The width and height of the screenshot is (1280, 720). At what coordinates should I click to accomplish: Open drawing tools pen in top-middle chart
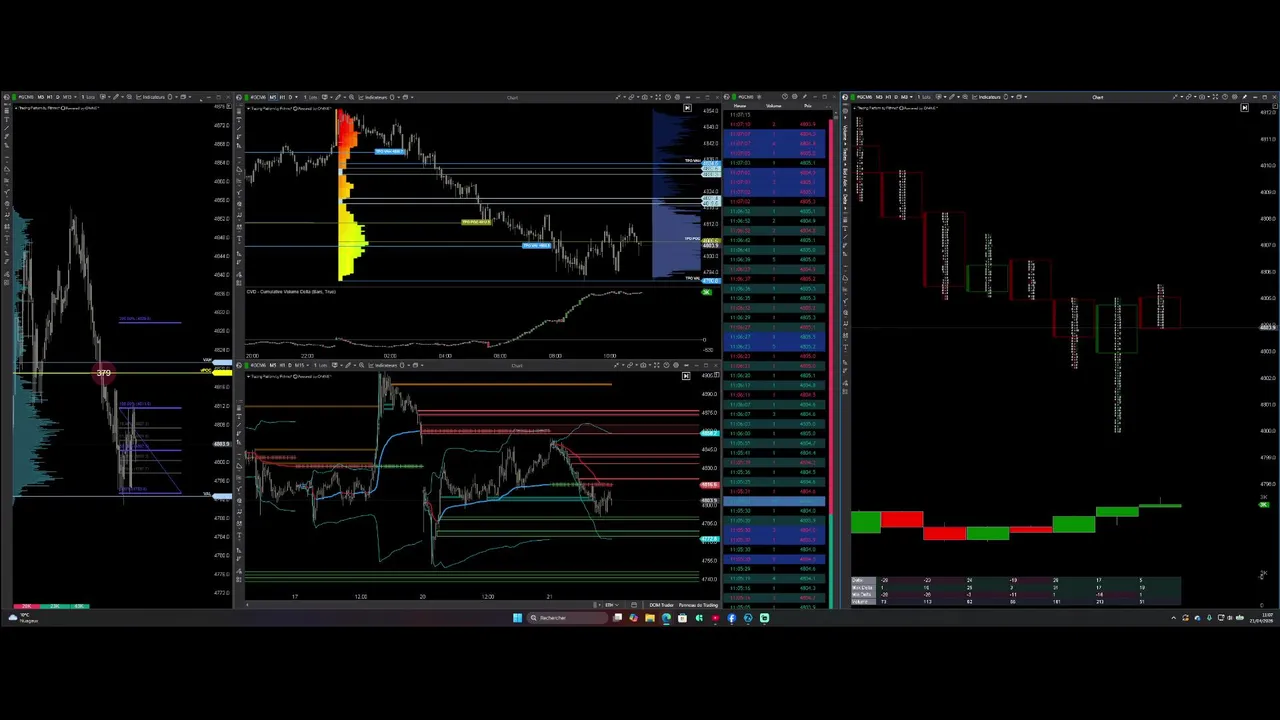tap(338, 97)
